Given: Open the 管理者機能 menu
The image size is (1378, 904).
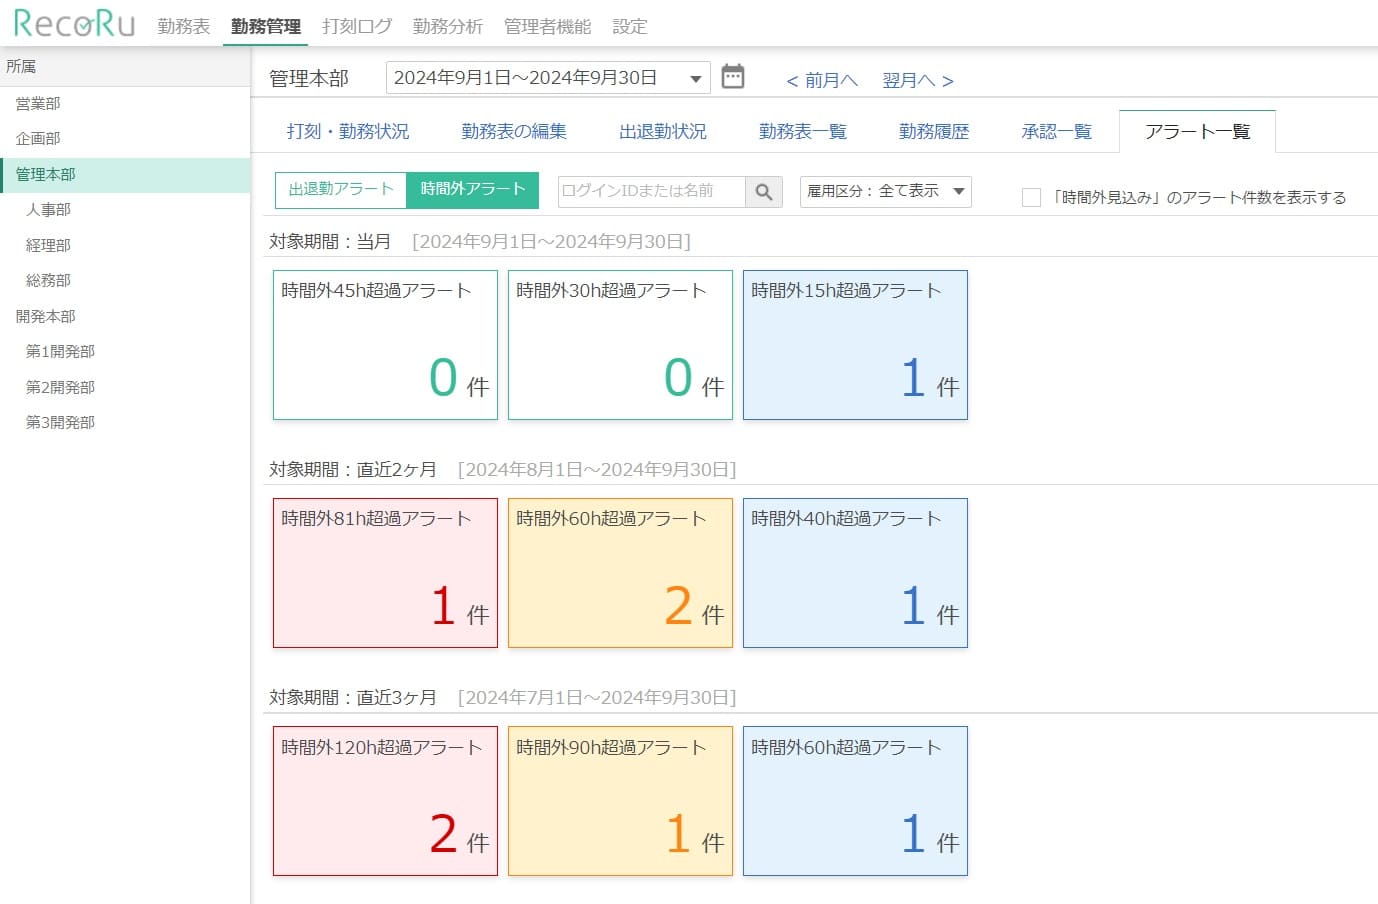Looking at the screenshot, I should (x=547, y=27).
